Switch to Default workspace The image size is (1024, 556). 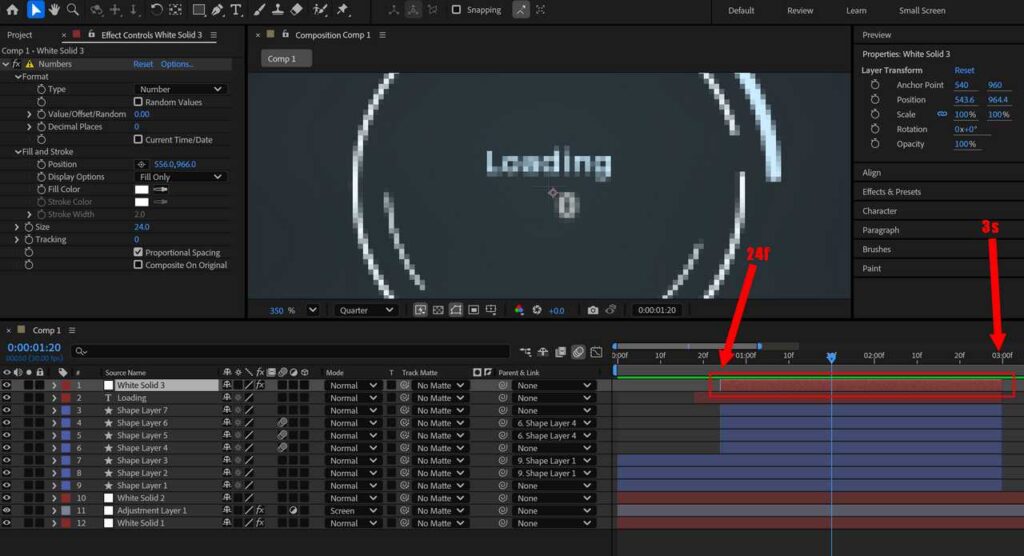coord(741,10)
